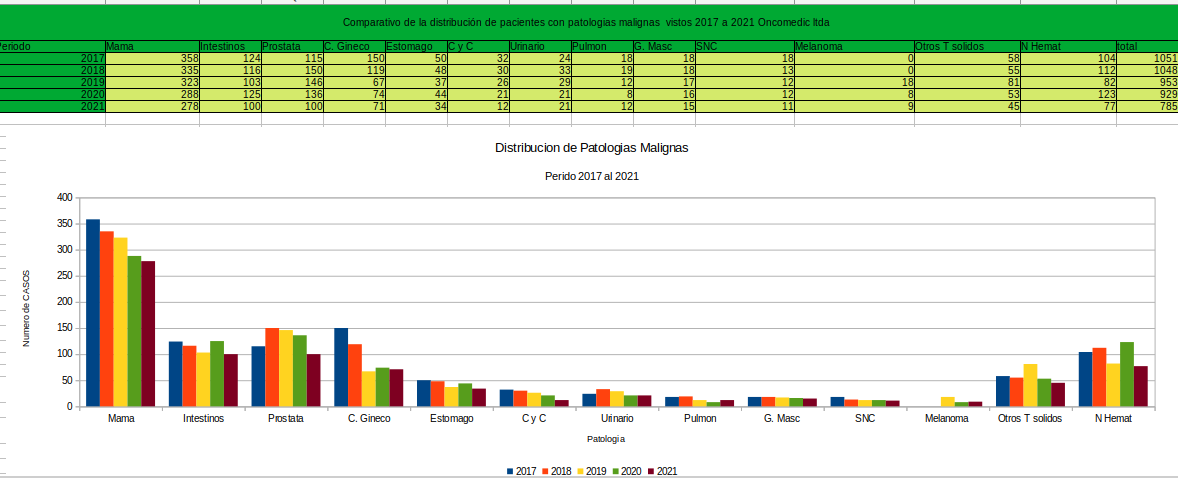Click the yellow 2019 legend swatch

580,471
